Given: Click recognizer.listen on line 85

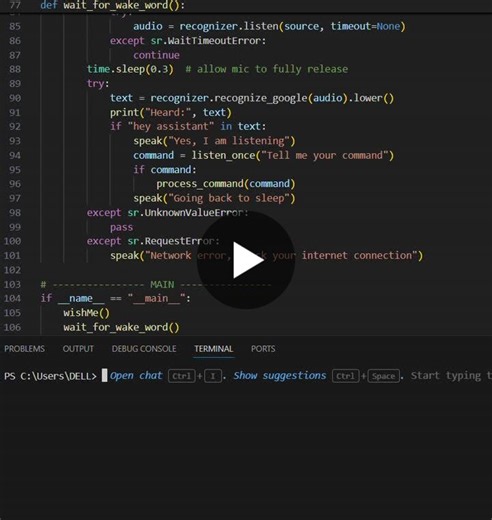Looking at the screenshot, I should [229, 26].
